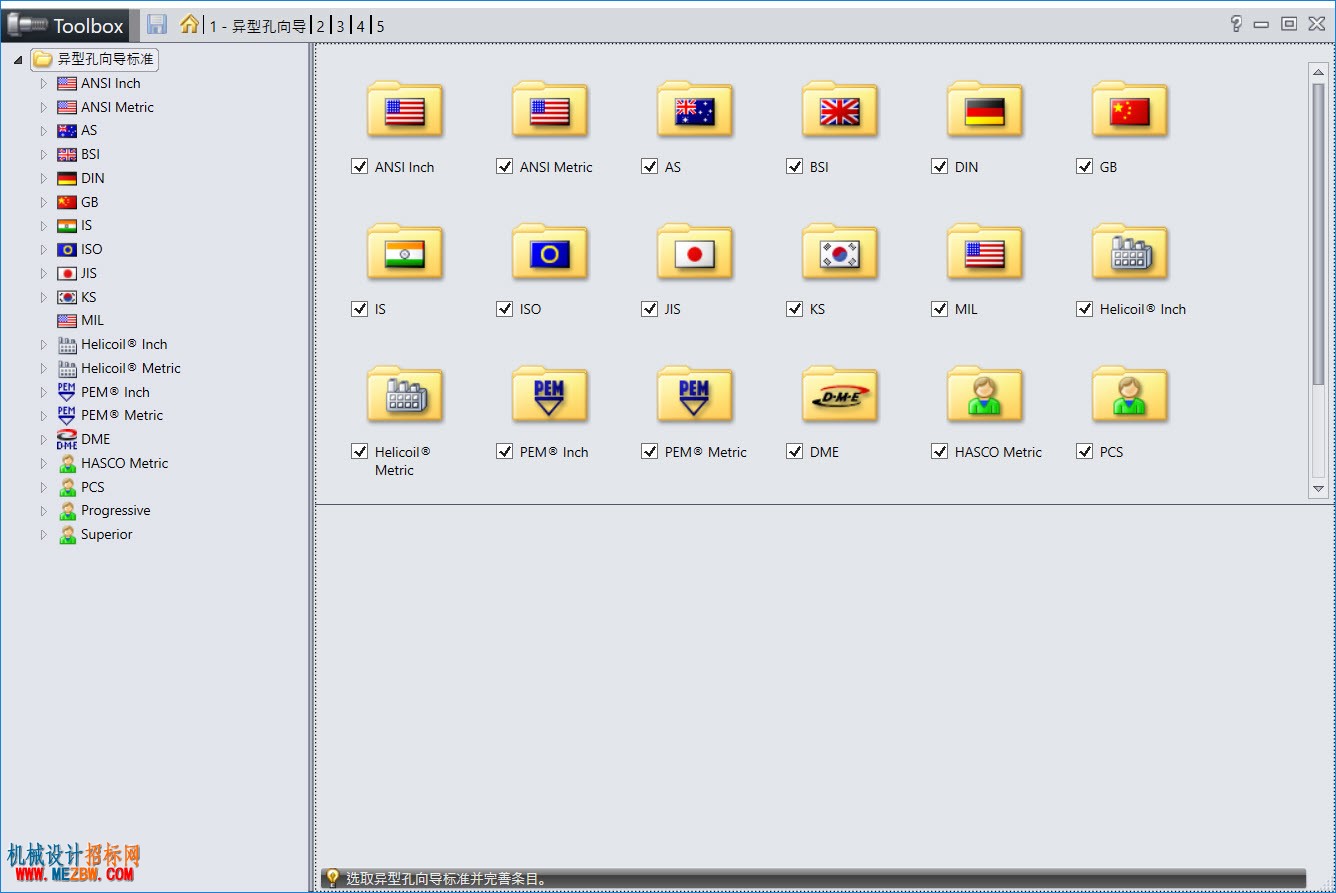
Task: Open the ANSI Metric folder icon
Action: (x=550, y=110)
